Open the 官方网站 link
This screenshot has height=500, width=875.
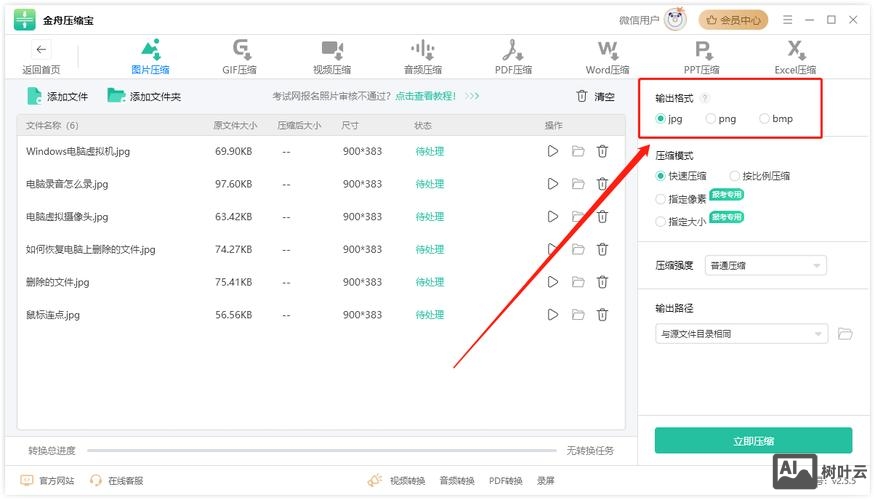(x=47, y=480)
